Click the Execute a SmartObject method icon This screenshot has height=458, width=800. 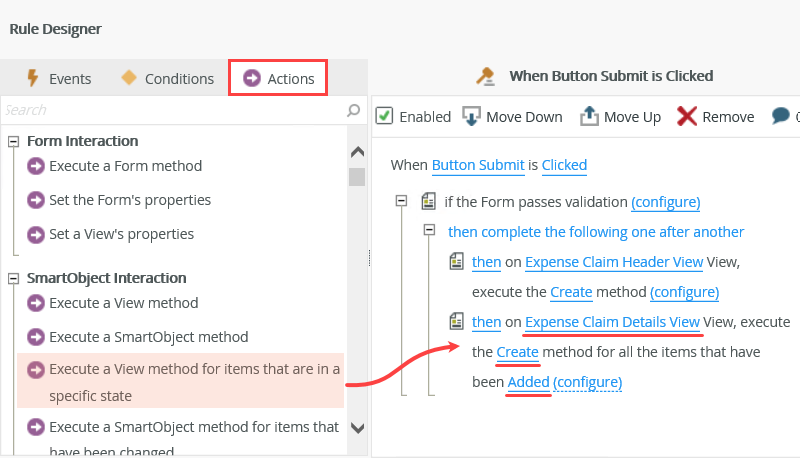pyautogui.click(x=36, y=337)
